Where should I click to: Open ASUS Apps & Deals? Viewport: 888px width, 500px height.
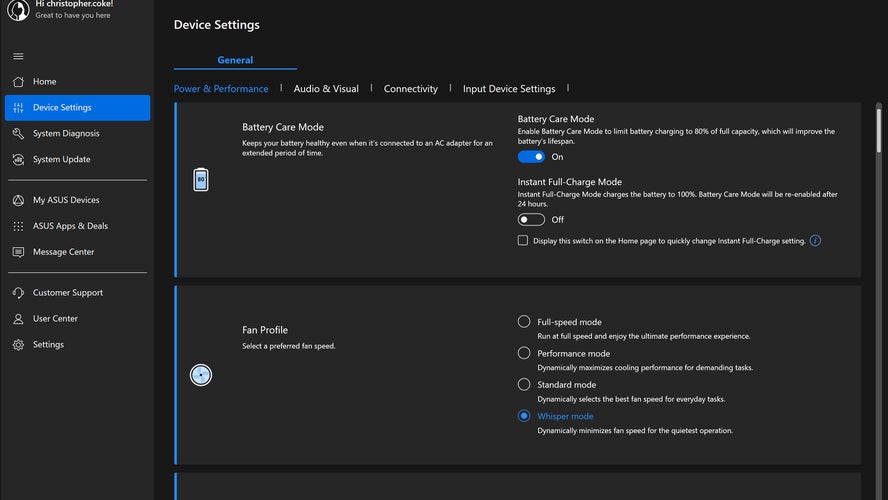(70, 226)
